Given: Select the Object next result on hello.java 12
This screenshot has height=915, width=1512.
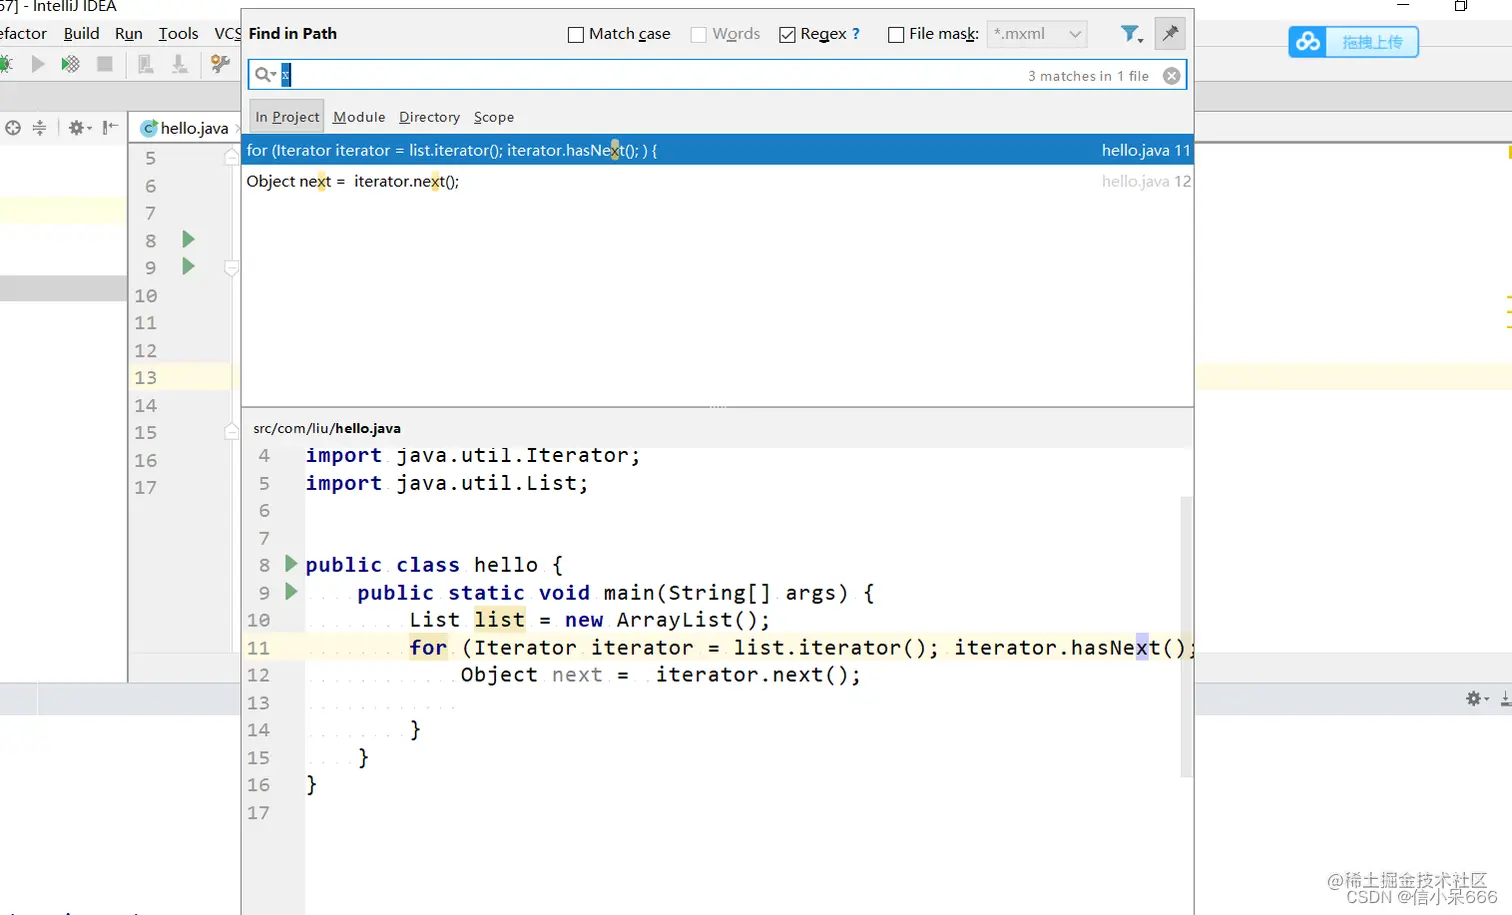Looking at the screenshot, I should click(x=717, y=181).
